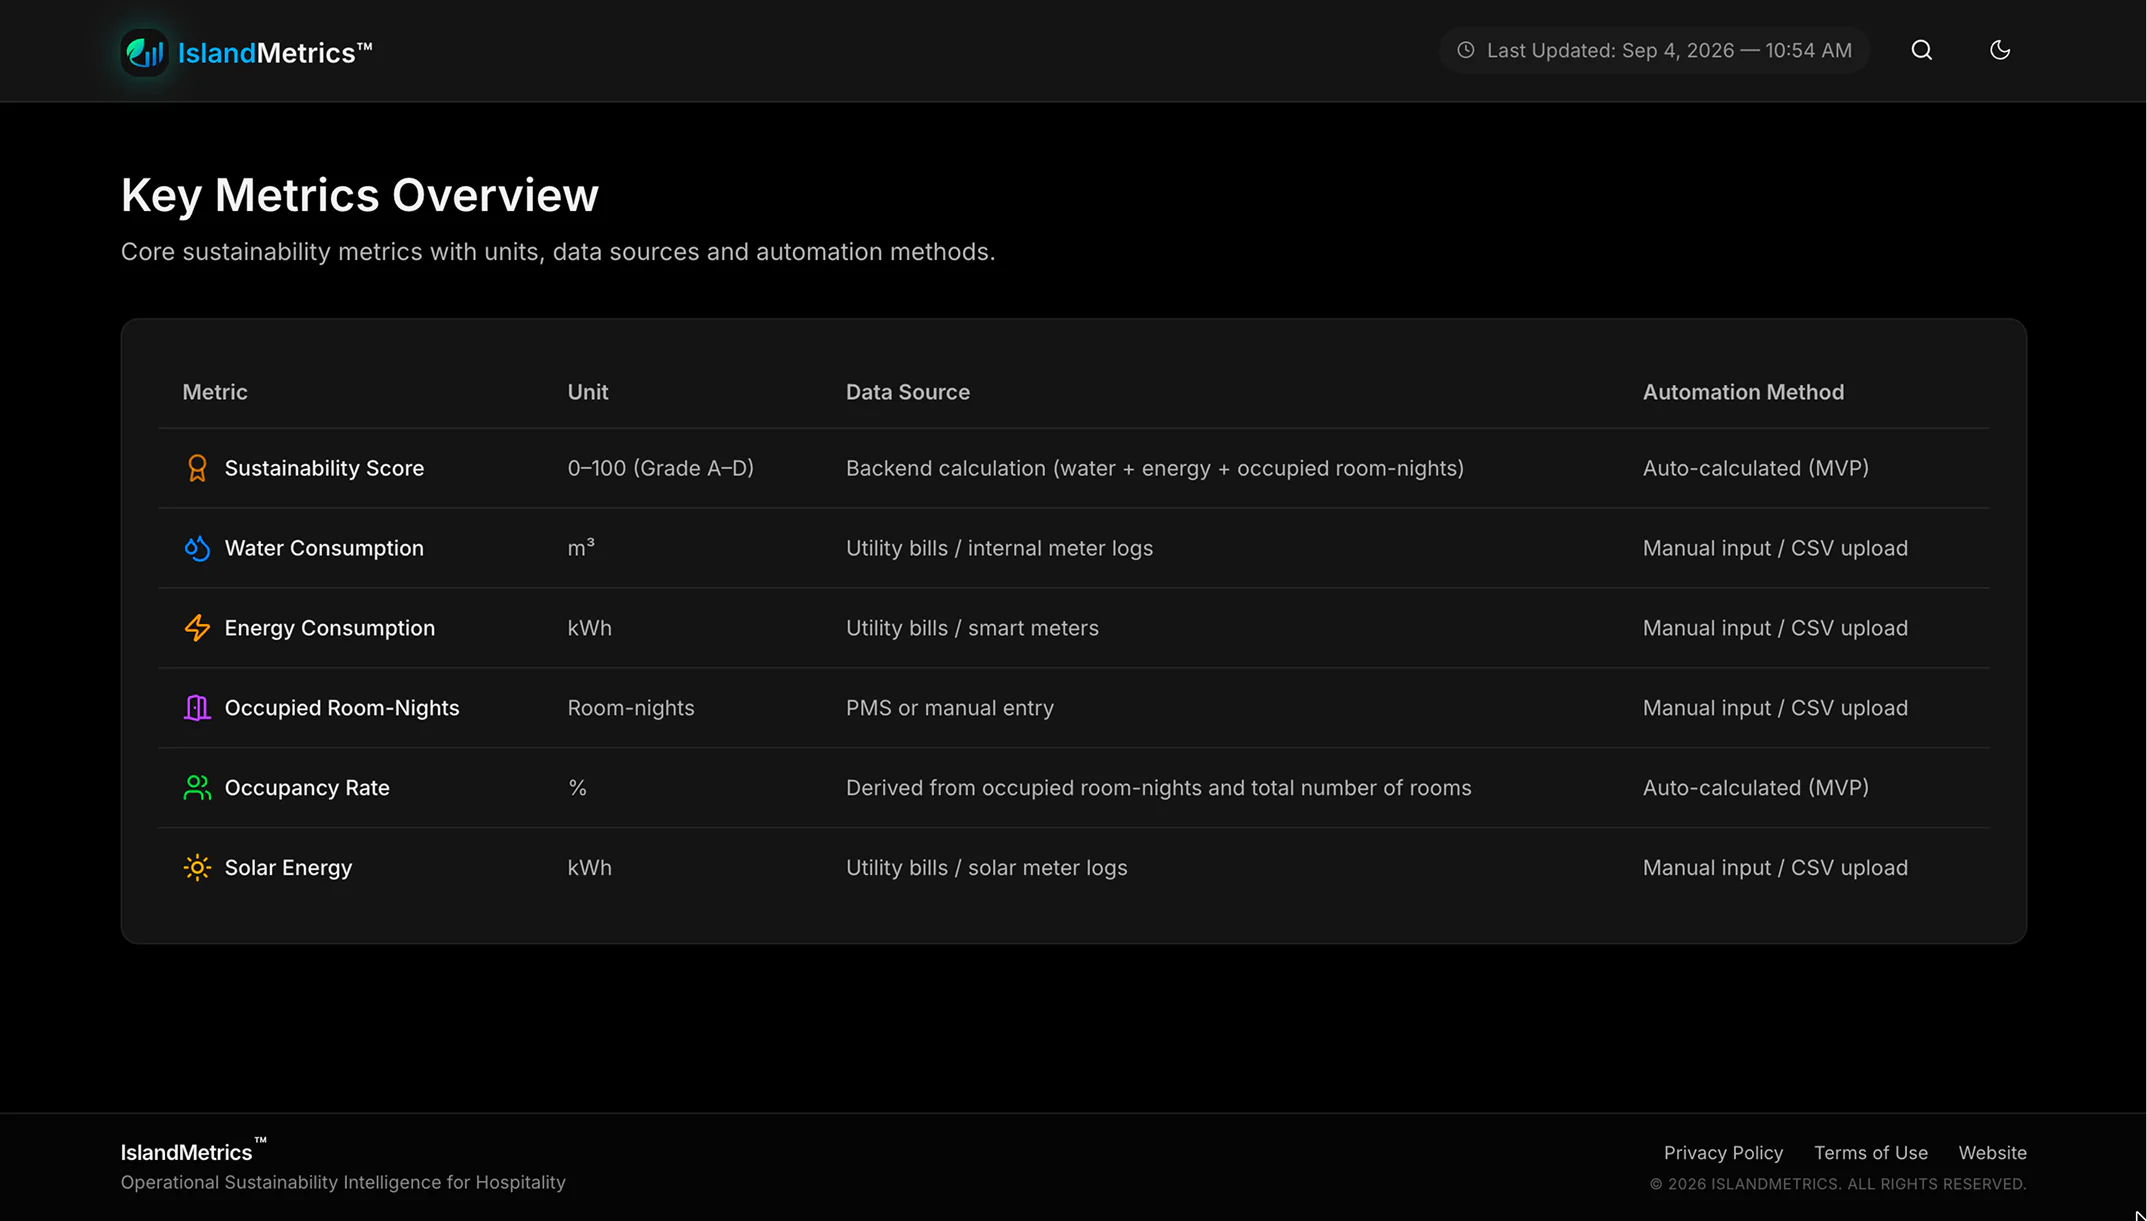Select the Solar Energy metric name
This screenshot has height=1221, width=2147.
click(288, 868)
